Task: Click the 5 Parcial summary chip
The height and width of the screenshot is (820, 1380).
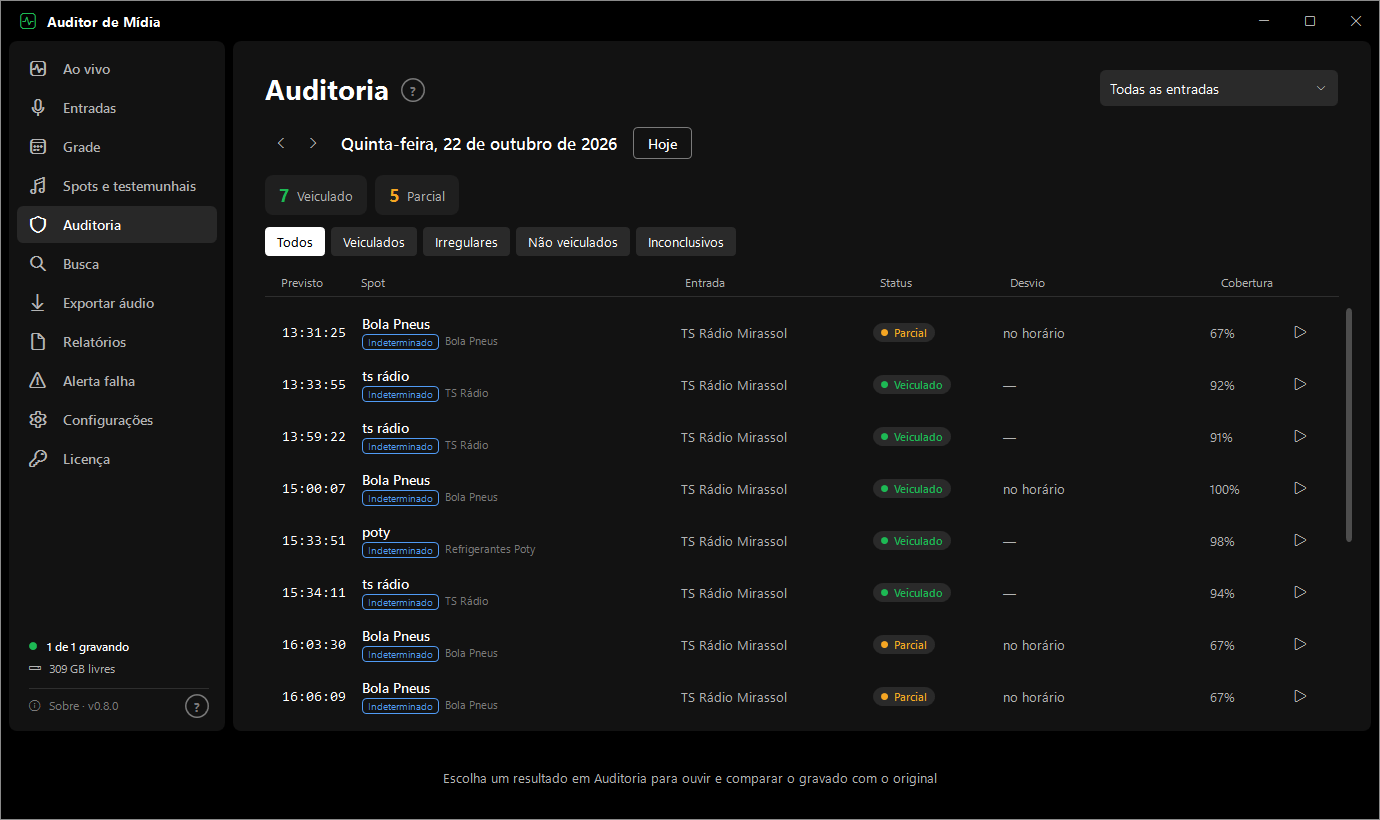Action: point(417,196)
